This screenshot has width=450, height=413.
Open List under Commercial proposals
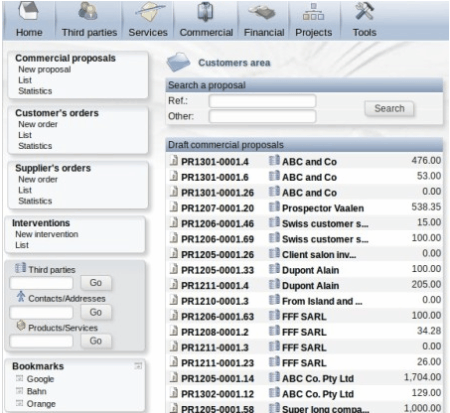(25, 80)
